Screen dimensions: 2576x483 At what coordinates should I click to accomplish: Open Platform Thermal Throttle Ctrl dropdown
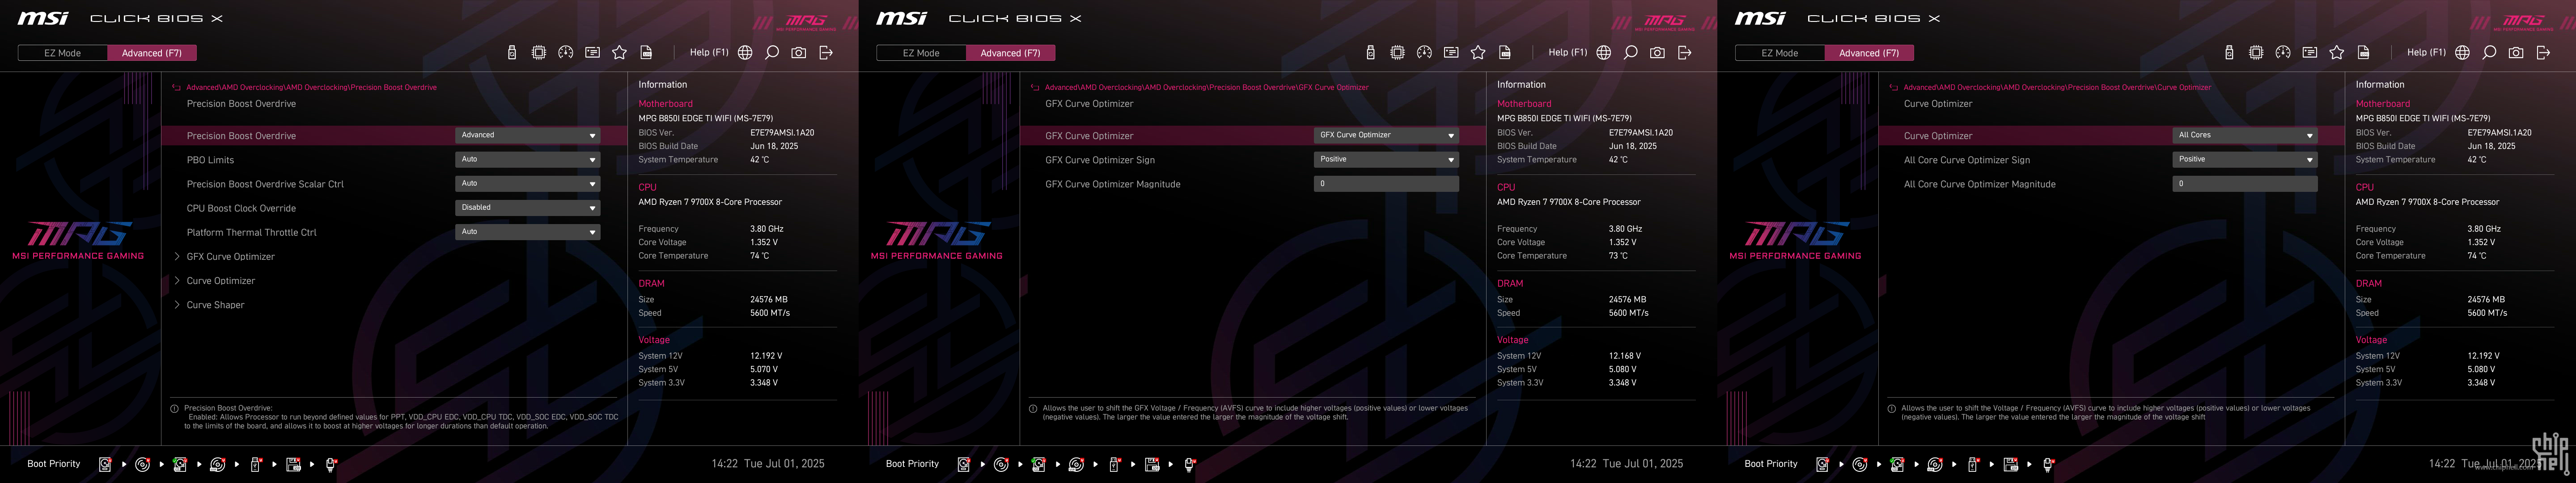[x=528, y=232]
